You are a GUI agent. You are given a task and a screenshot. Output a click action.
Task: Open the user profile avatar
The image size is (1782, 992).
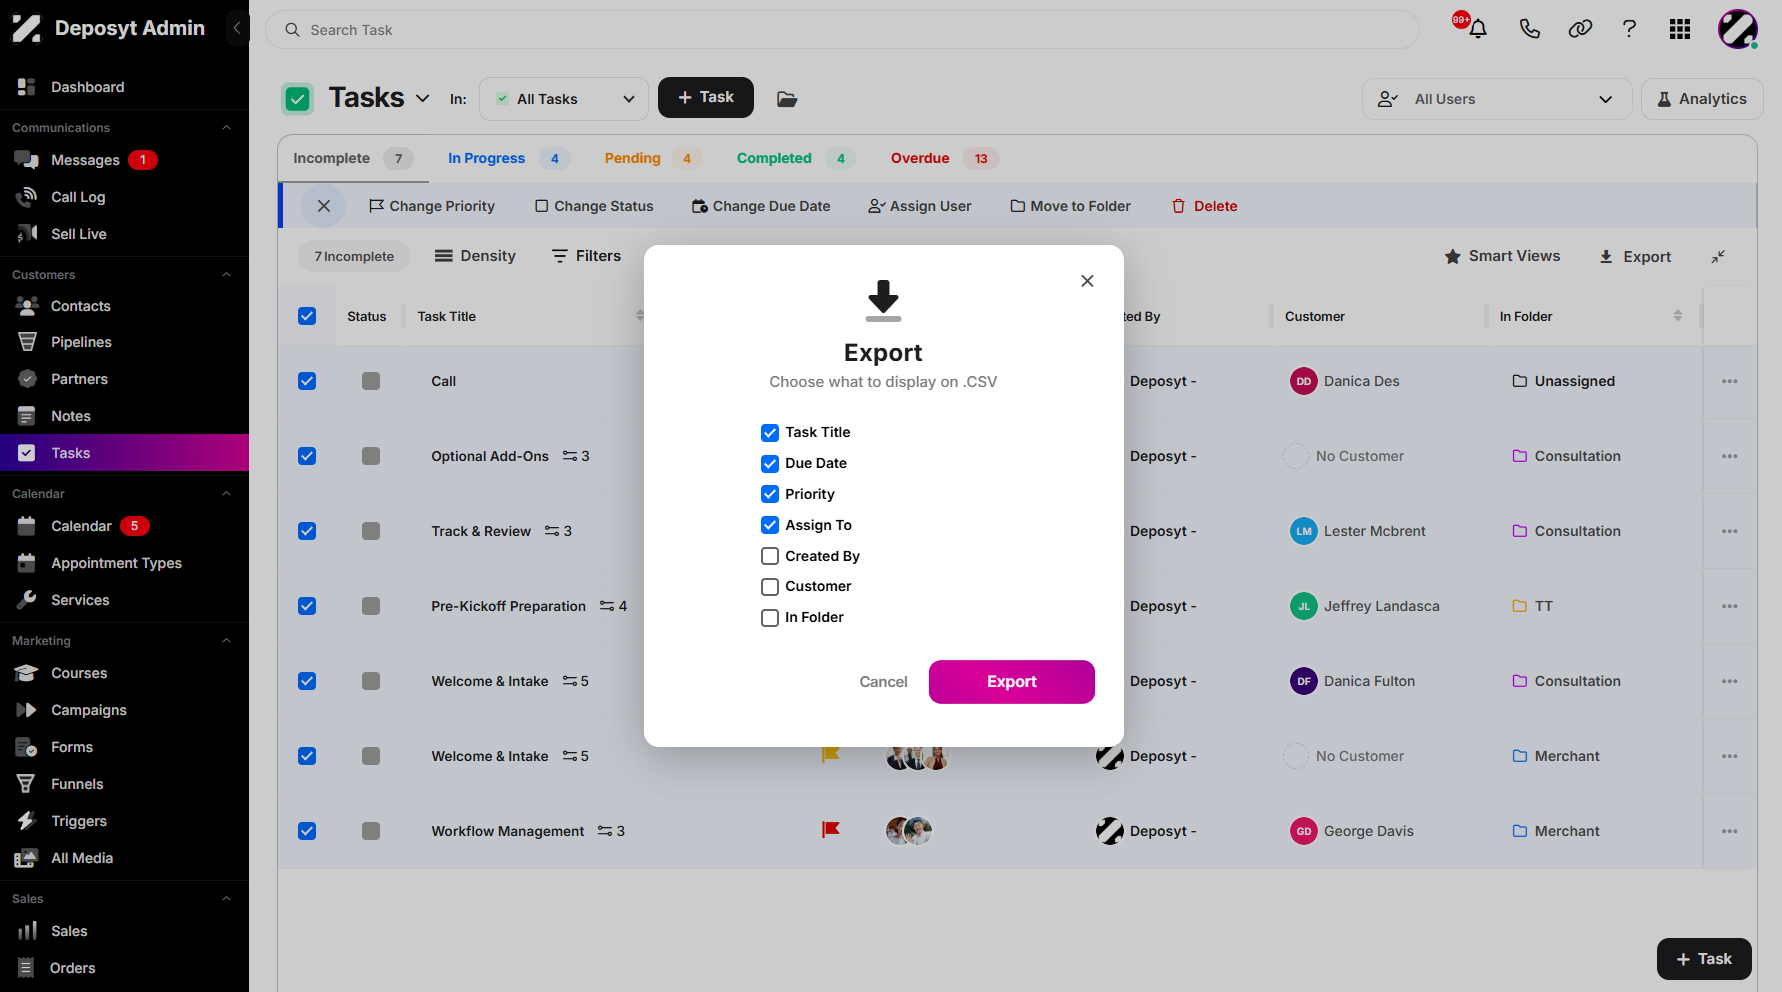tap(1738, 29)
